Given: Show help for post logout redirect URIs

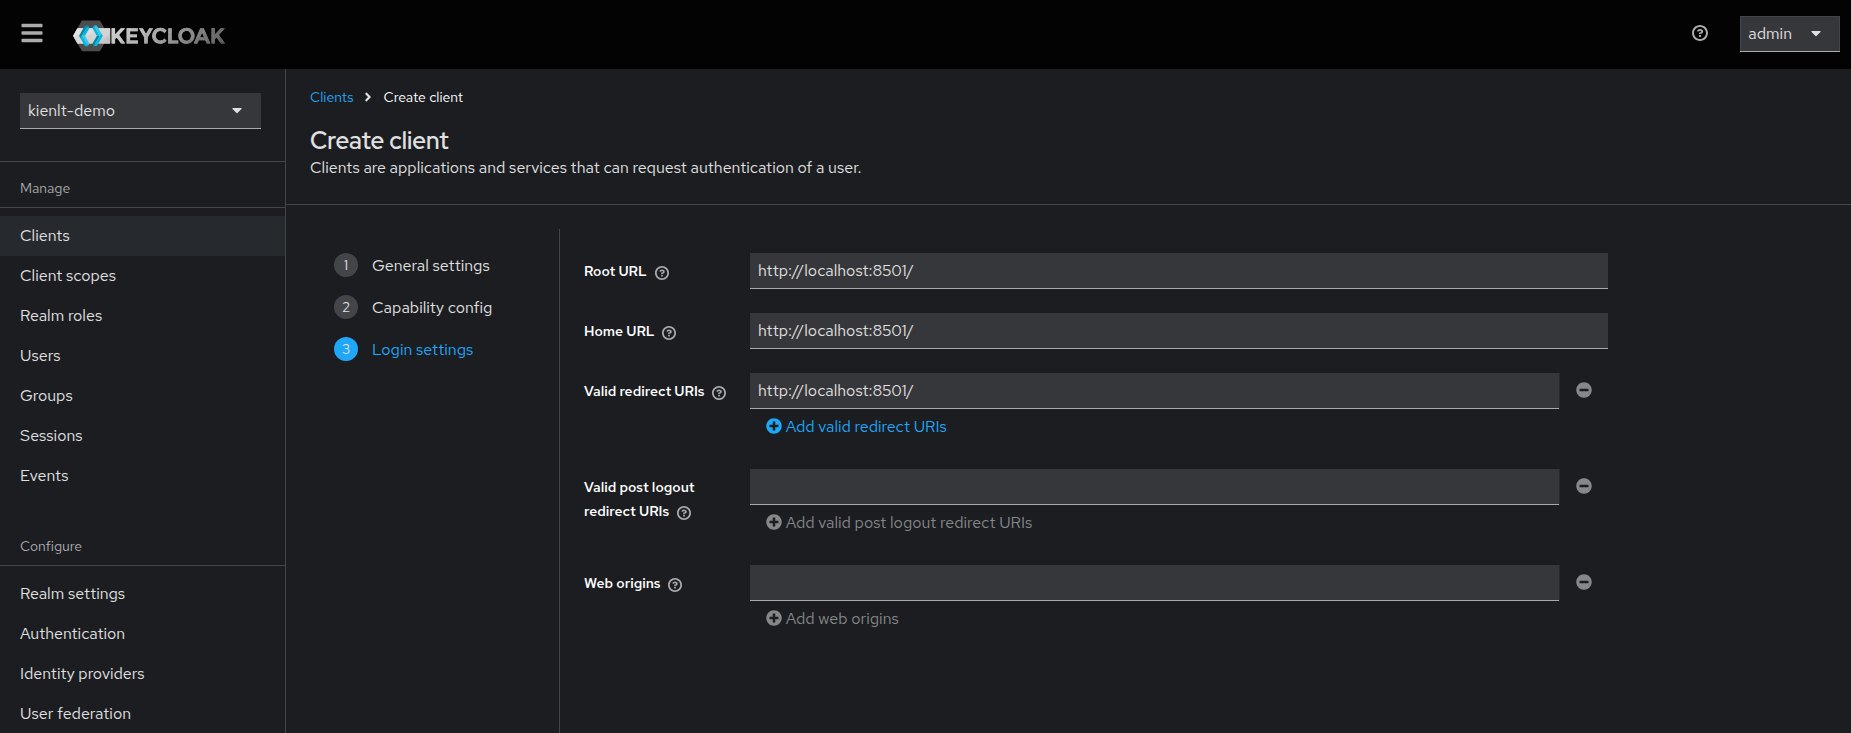Looking at the screenshot, I should (x=684, y=513).
